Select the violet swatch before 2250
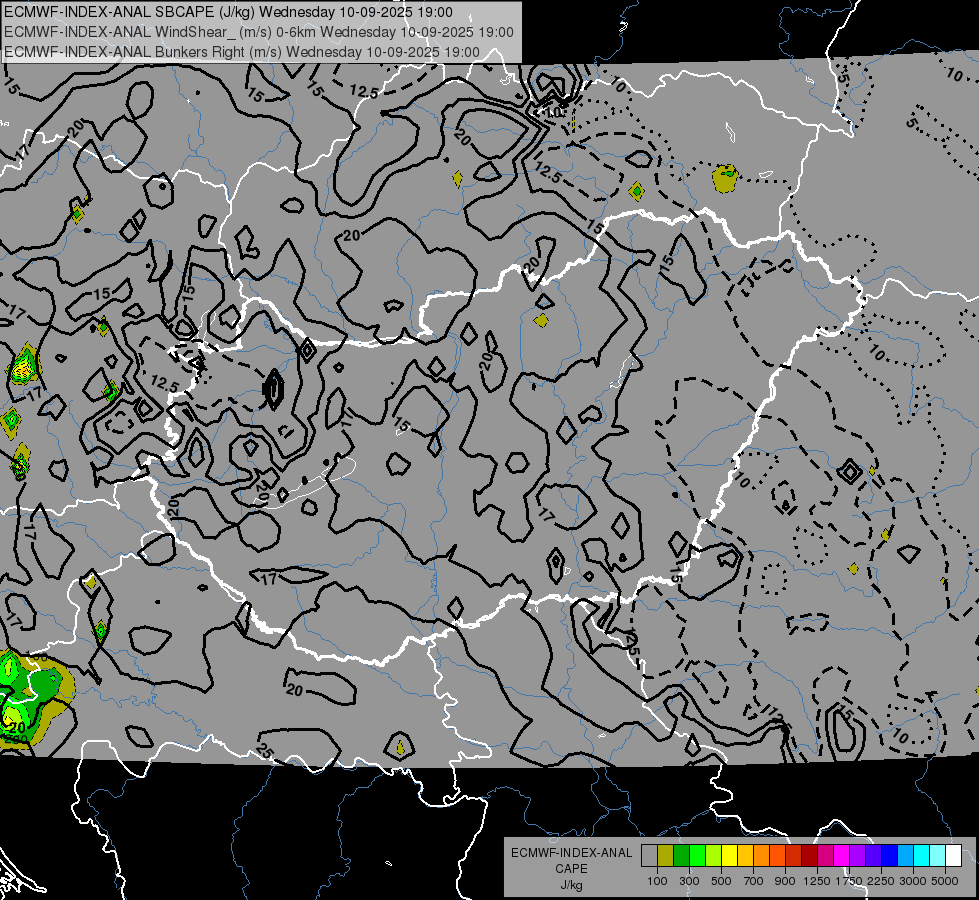The width and height of the screenshot is (979, 900). click(873, 856)
